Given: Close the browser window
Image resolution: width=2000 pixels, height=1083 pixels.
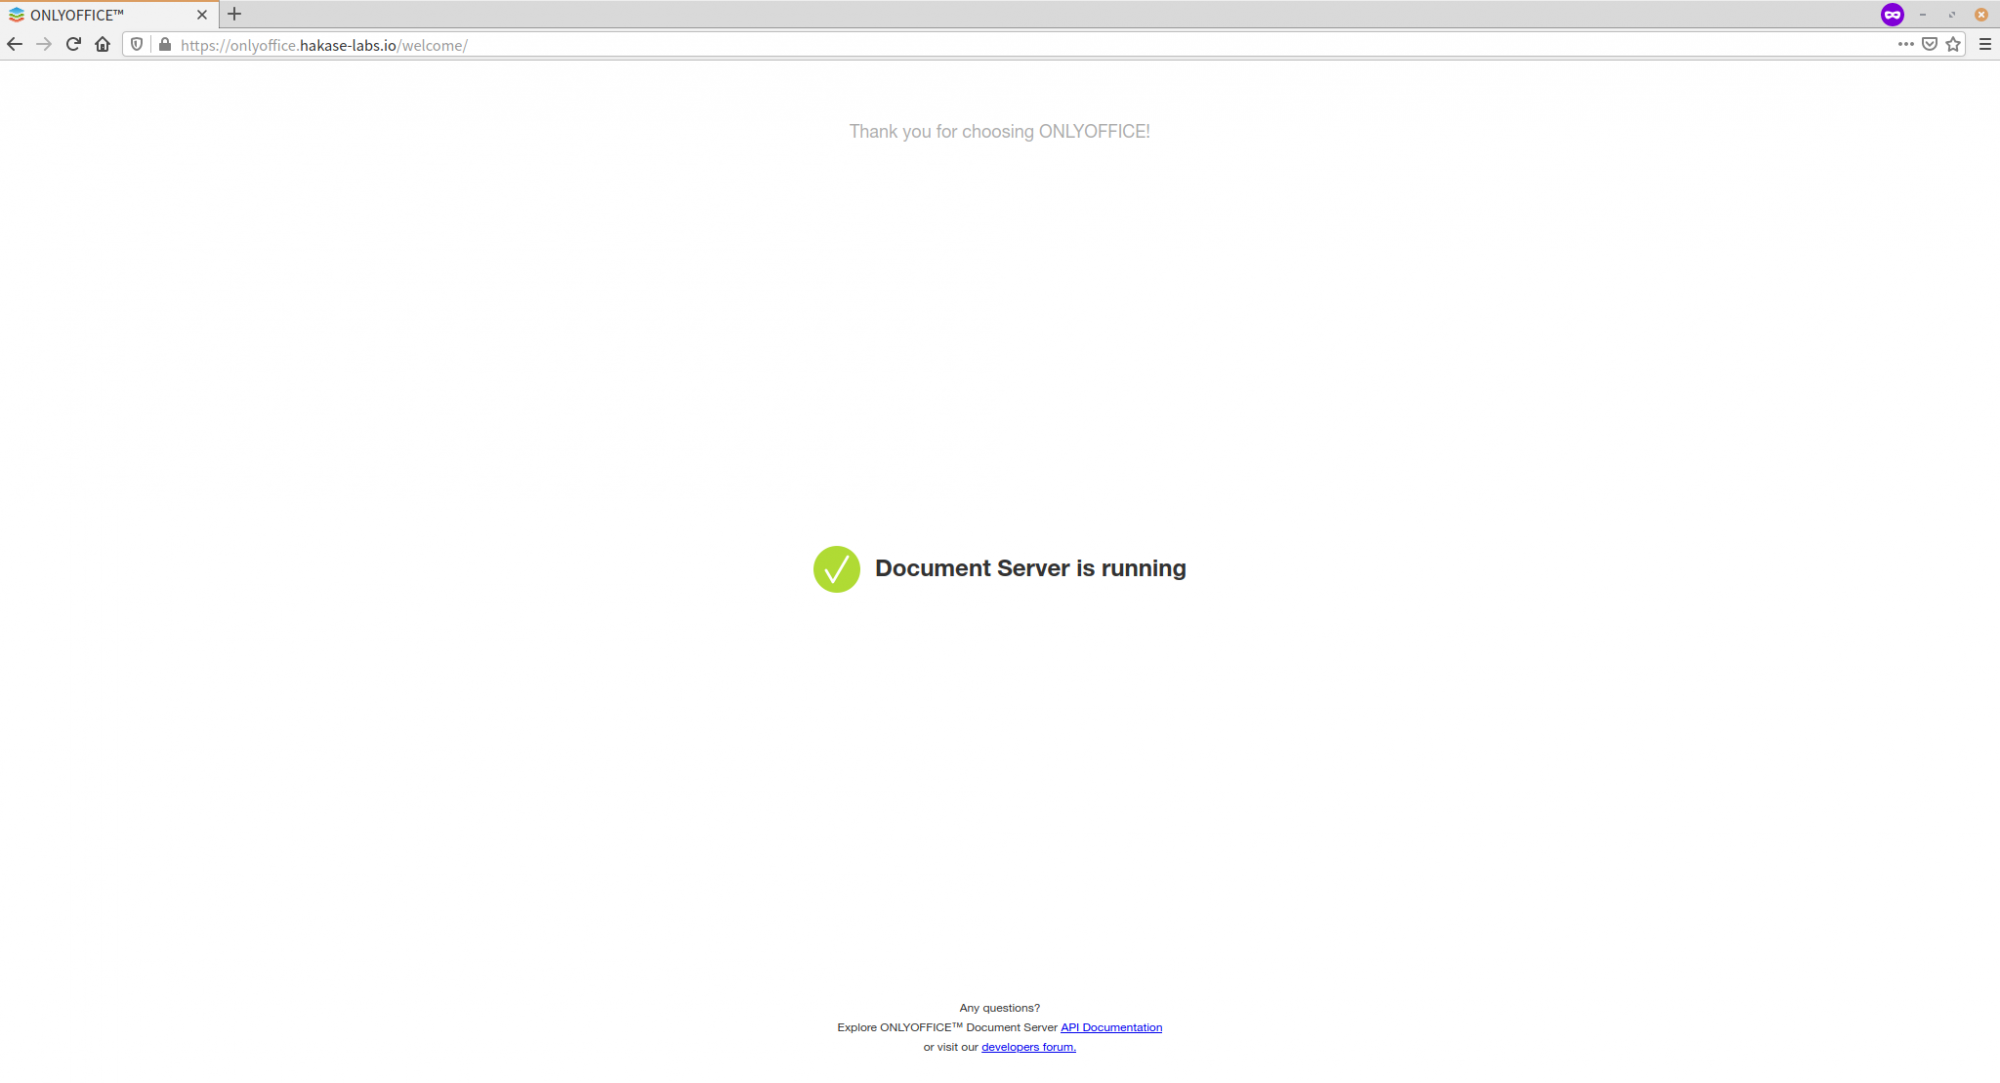Looking at the screenshot, I should [x=1981, y=15].
